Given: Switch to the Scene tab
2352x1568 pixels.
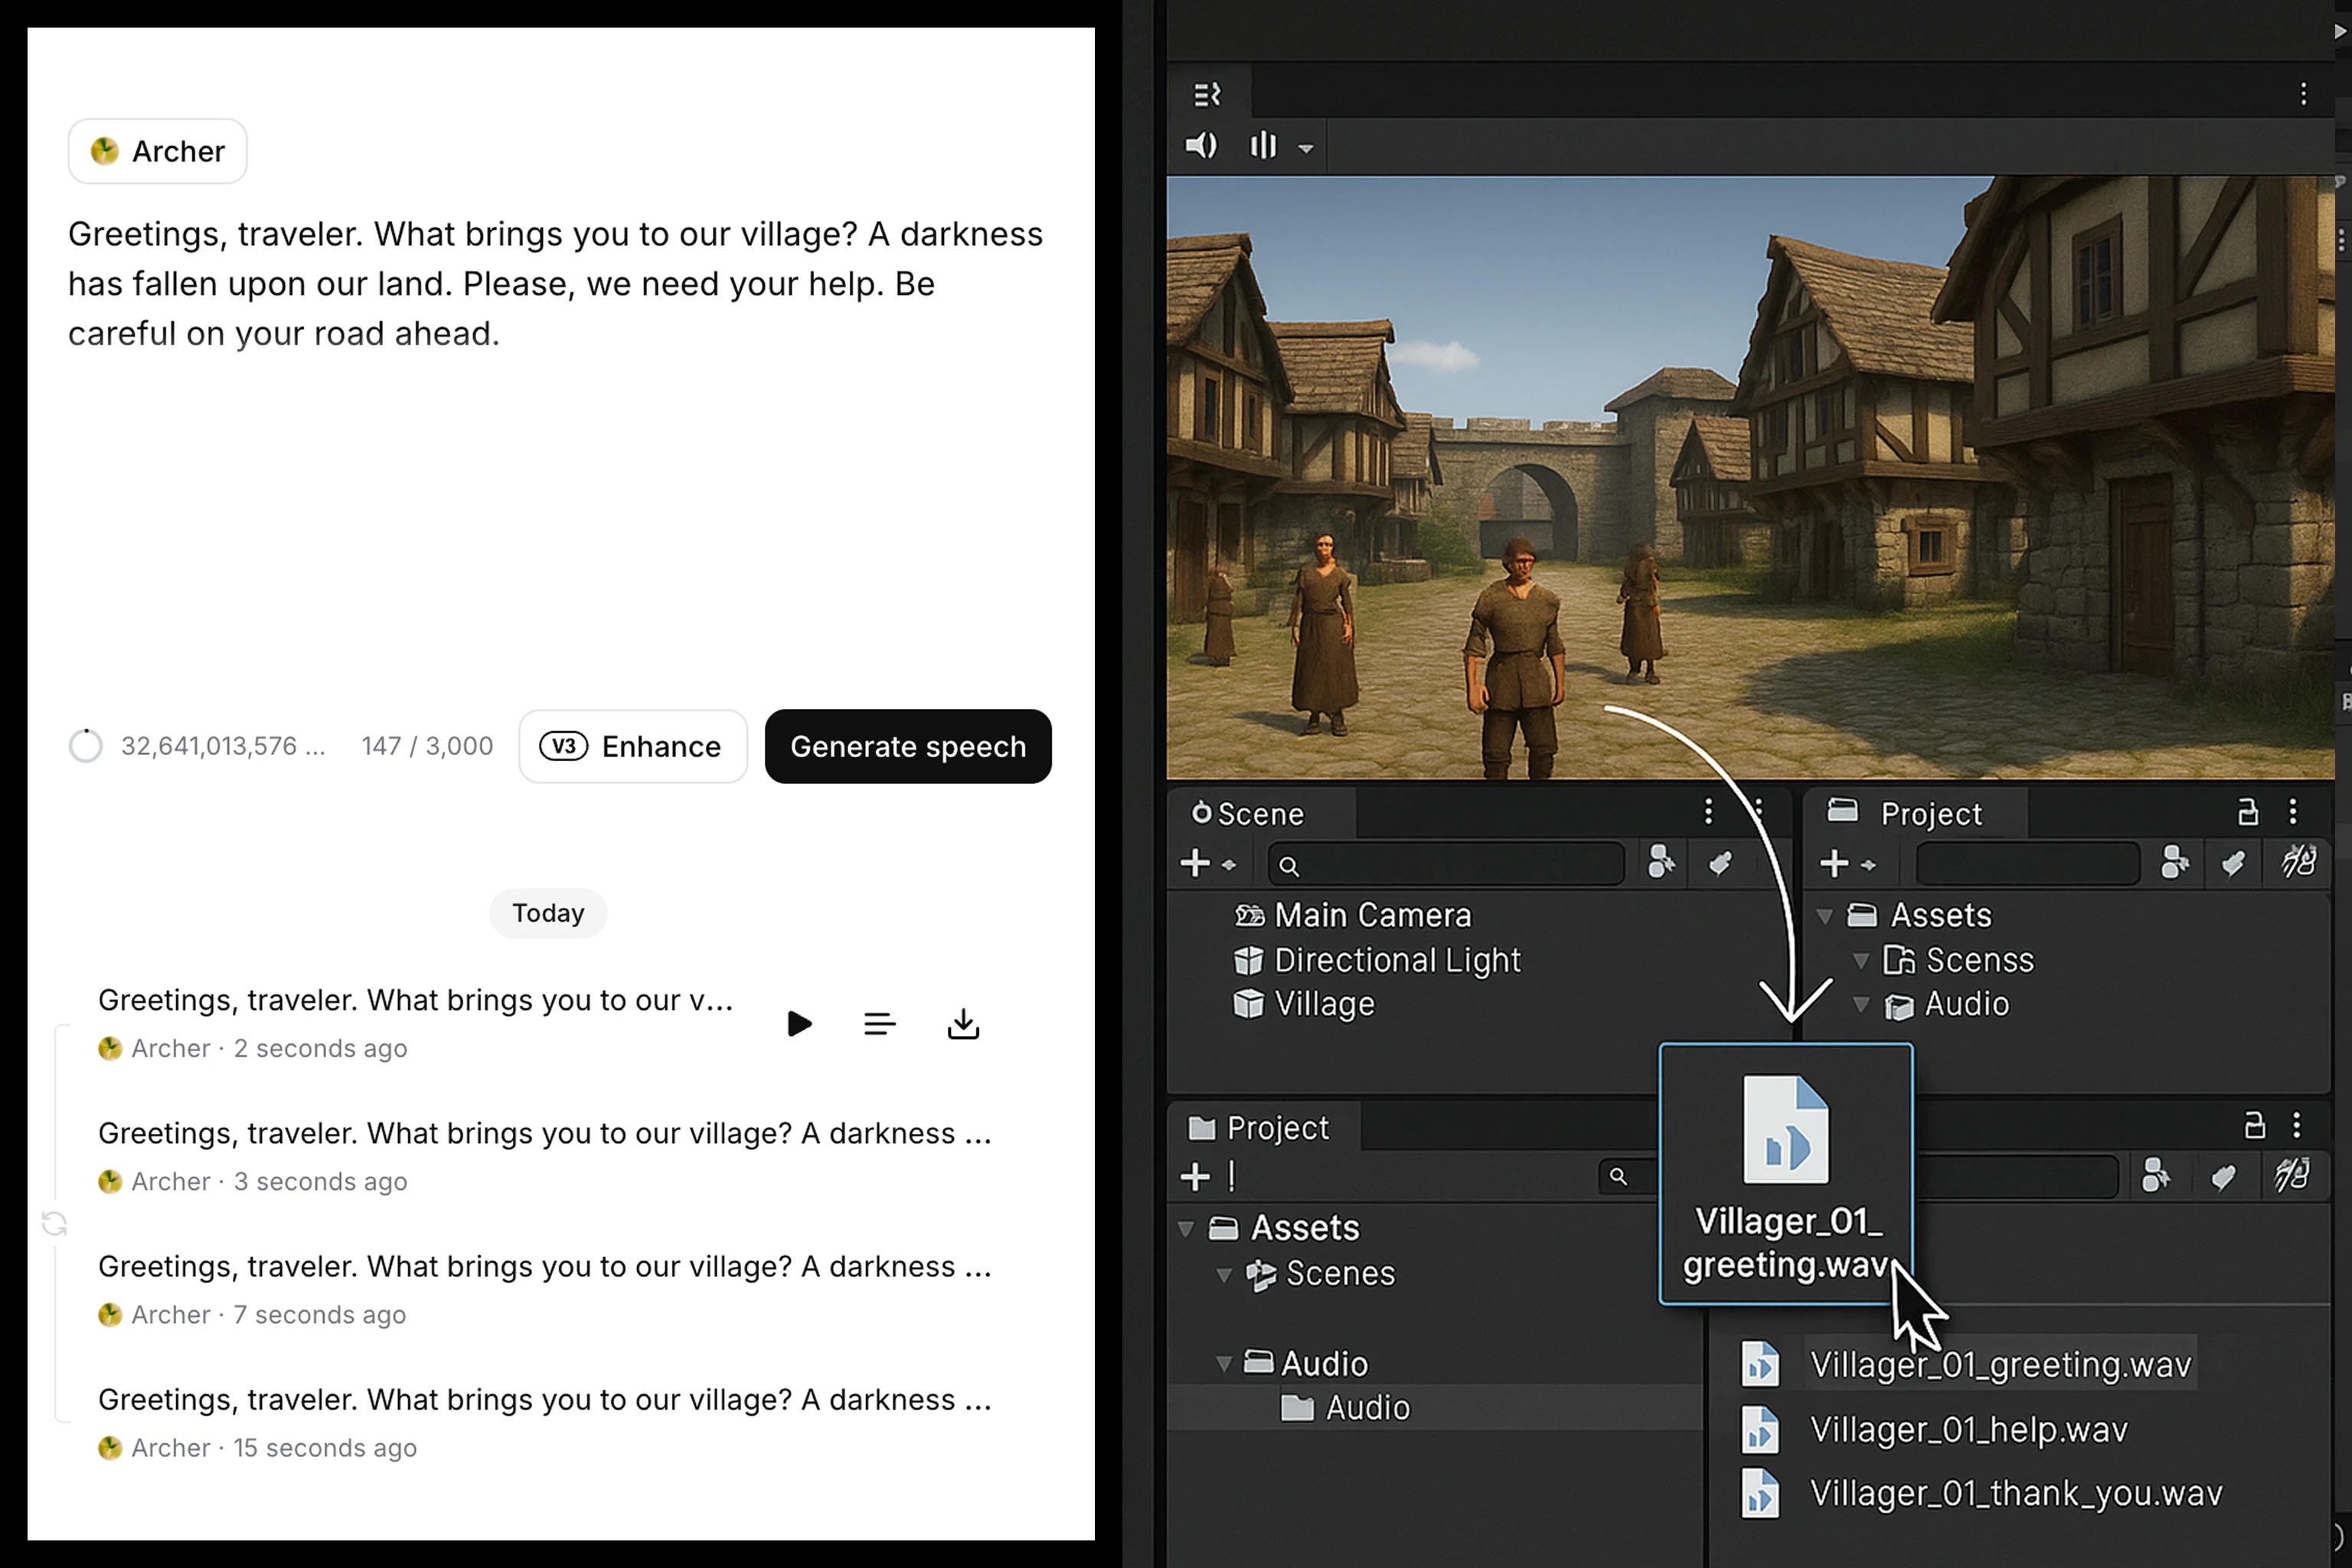Looking at the screenshot, I should click(x=1250, y=814).
